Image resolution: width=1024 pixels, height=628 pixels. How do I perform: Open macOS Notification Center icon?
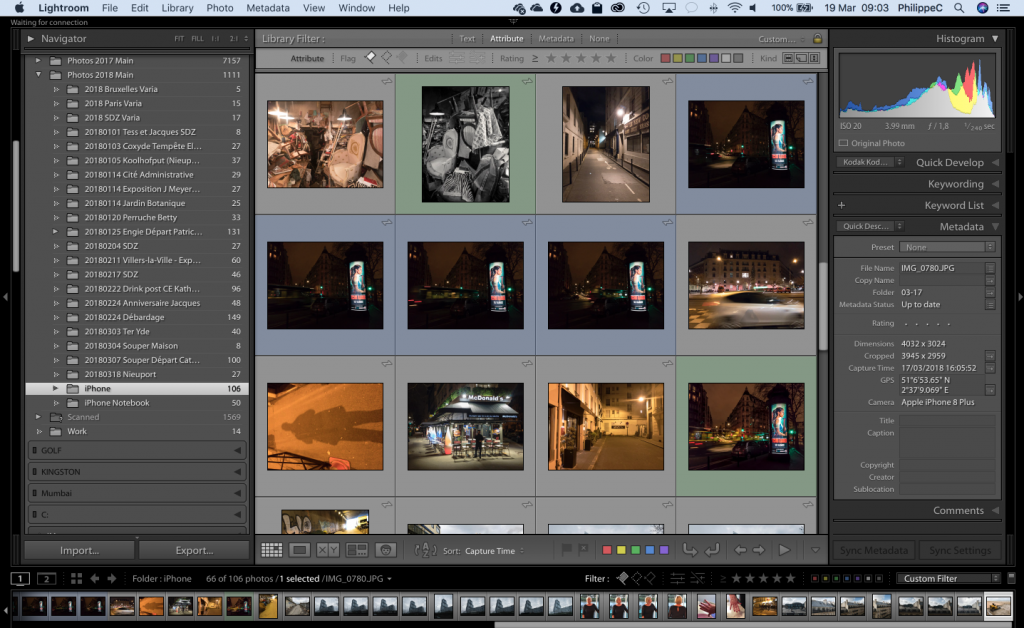(1004, 8)
